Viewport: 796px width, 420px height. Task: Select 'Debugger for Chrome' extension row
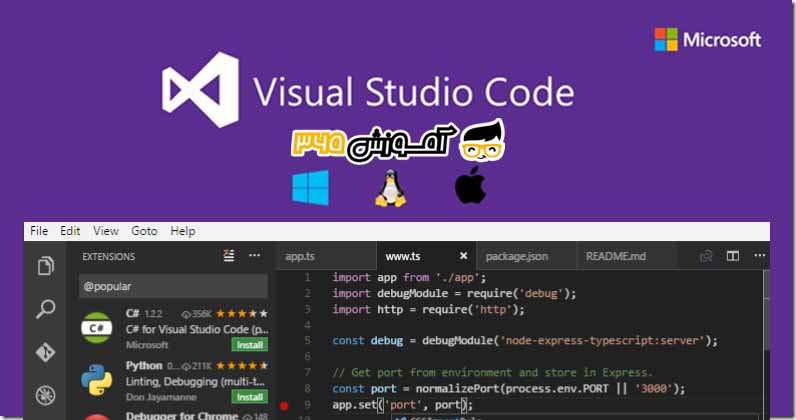[x=173, y=416]
